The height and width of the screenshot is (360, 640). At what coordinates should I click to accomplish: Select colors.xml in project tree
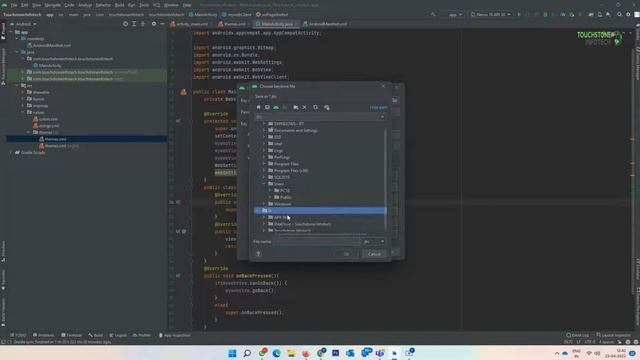pos(46,119)
